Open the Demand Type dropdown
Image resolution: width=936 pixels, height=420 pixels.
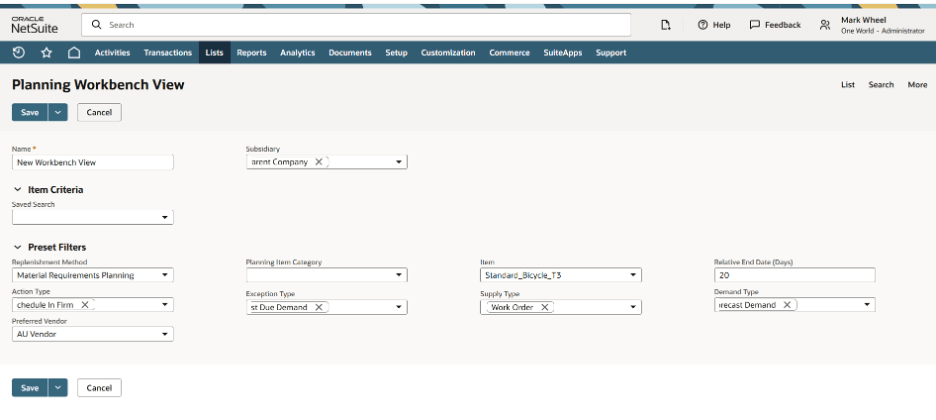[x=867, y=305]
